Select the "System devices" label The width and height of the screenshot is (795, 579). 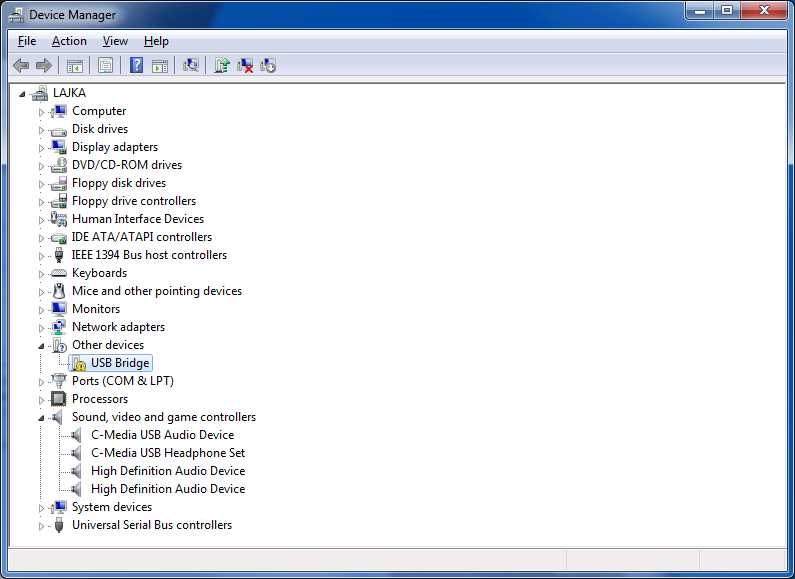coord(112,507)
